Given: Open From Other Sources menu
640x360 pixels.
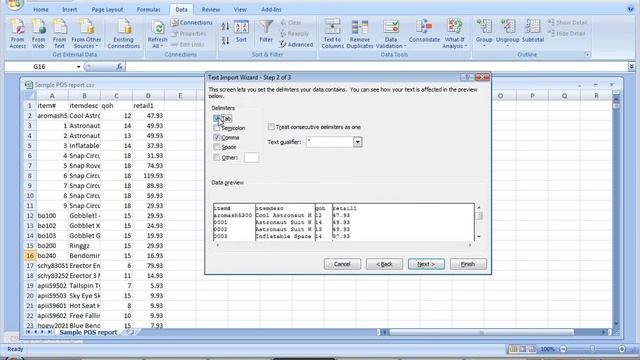Looking at the screenshot, I should (86, 33).
